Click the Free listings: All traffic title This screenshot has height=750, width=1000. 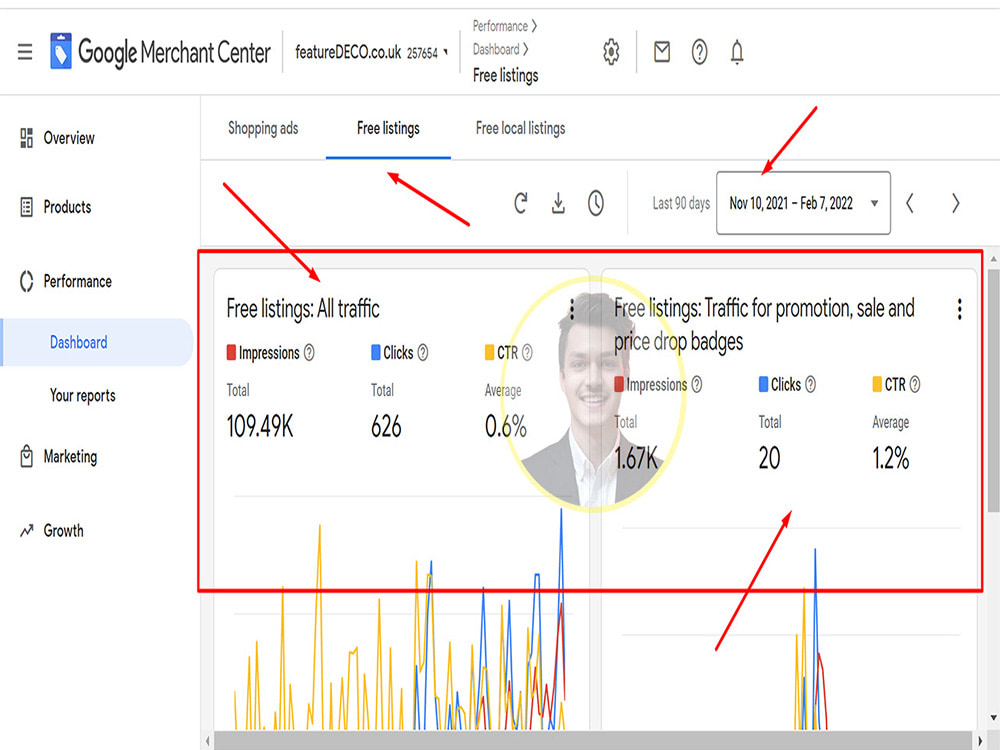pyautogui.click(x=303, y=309)
